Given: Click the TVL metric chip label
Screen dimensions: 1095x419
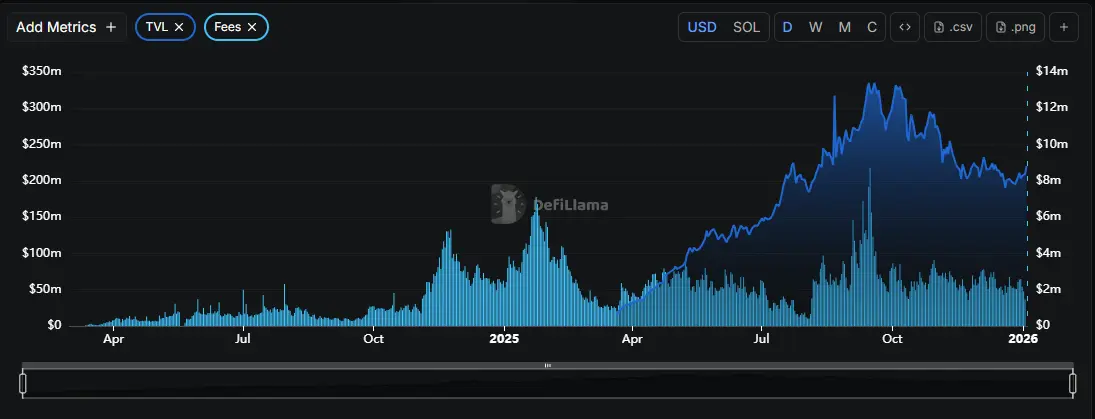Looking at the screenshot, I should pyautogui.click(x=156, y=27).
